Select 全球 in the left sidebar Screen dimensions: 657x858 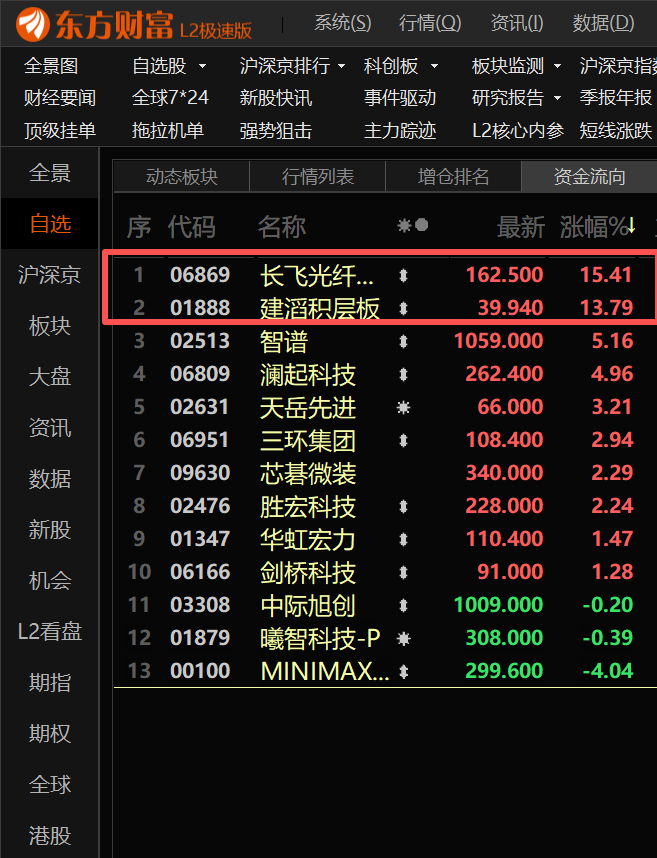(x=50, y=785)
